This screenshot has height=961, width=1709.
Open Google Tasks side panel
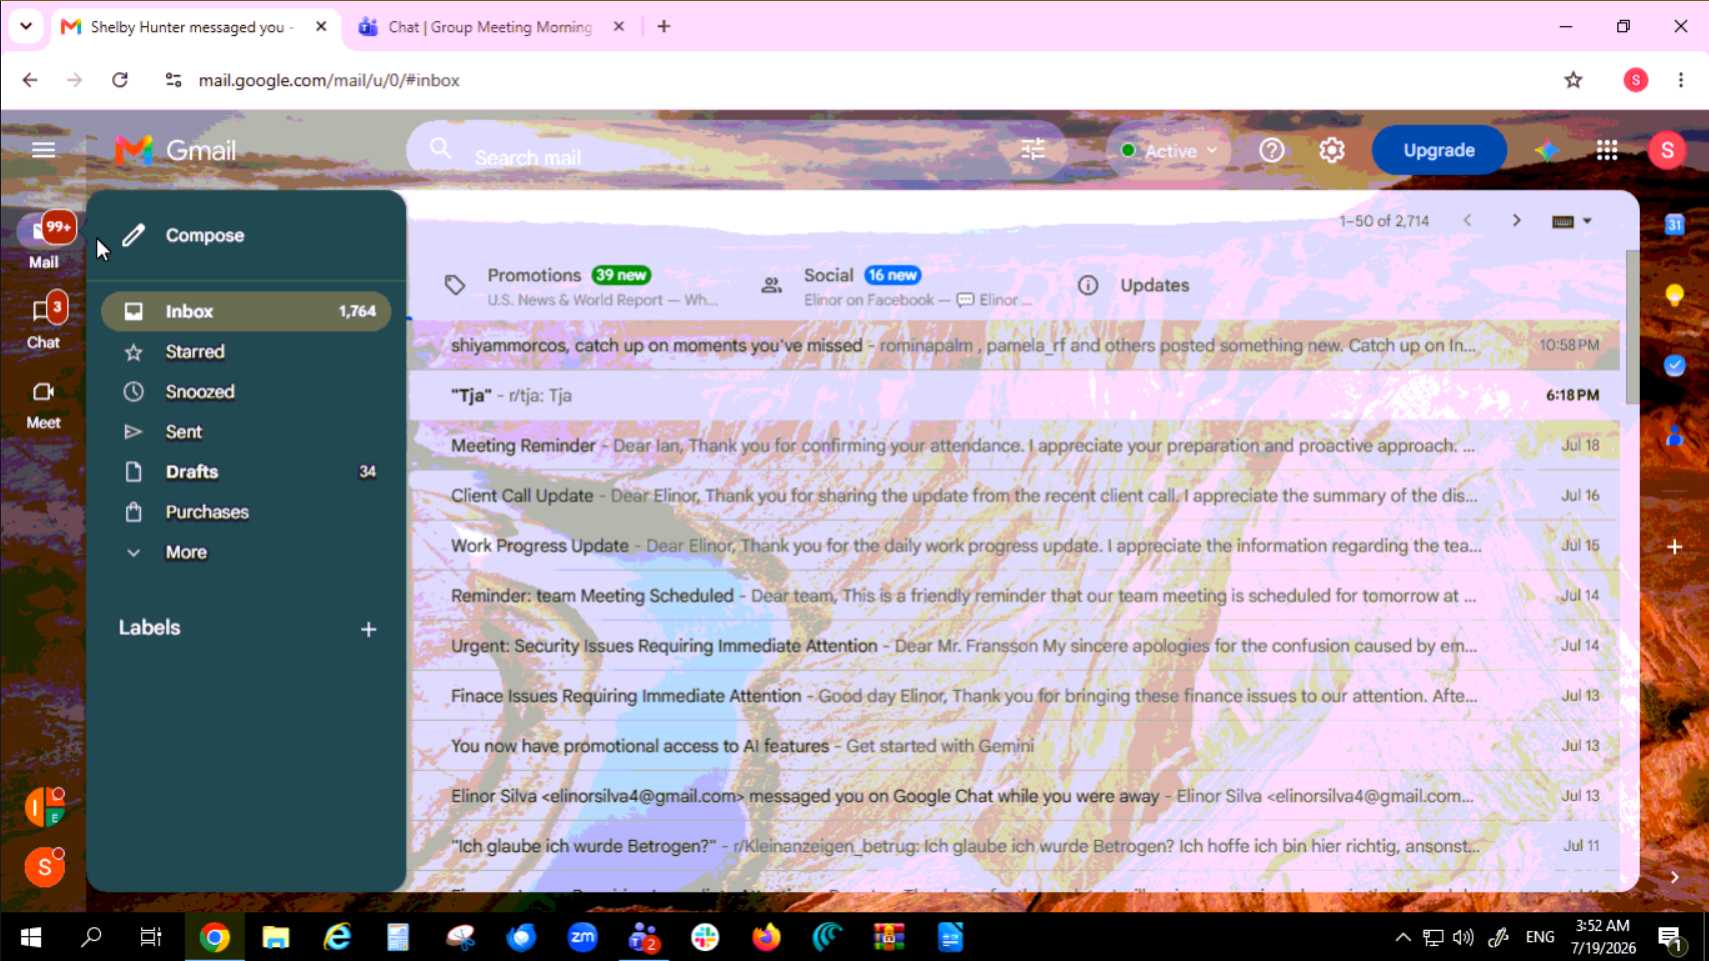pos(1674,365)
